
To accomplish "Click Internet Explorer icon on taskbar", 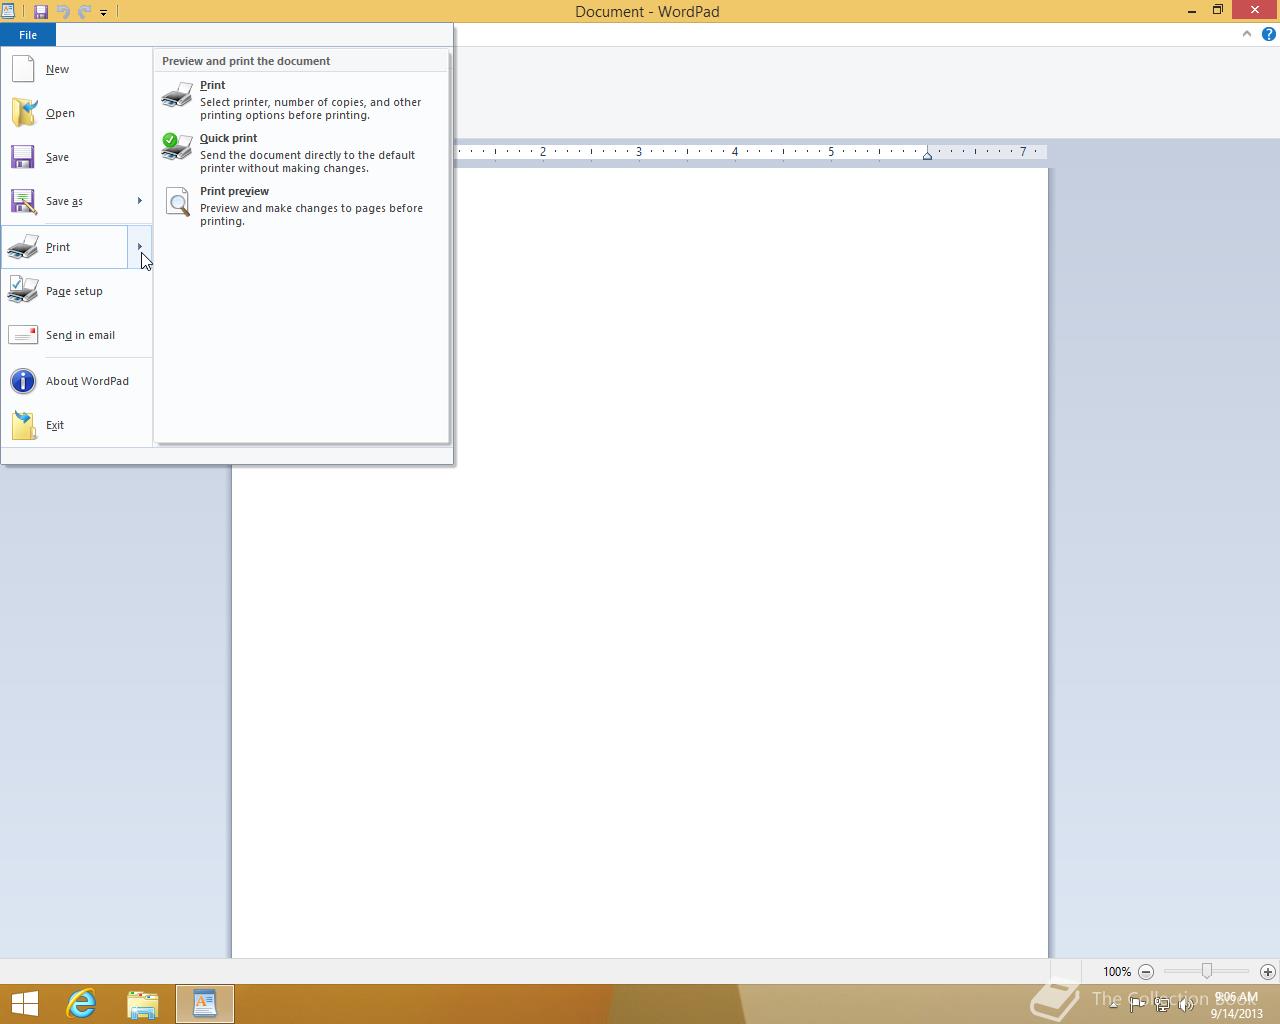I will 81,1003.
